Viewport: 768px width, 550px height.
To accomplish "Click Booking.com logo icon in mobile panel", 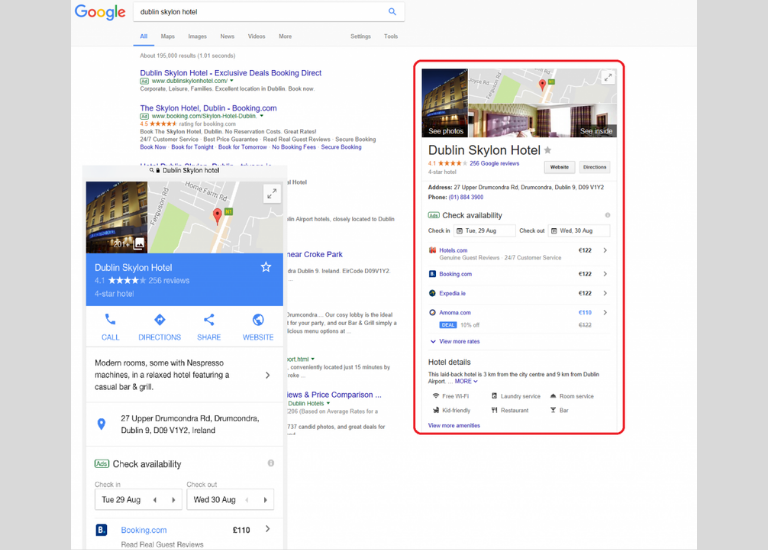I will click(101, 530).
